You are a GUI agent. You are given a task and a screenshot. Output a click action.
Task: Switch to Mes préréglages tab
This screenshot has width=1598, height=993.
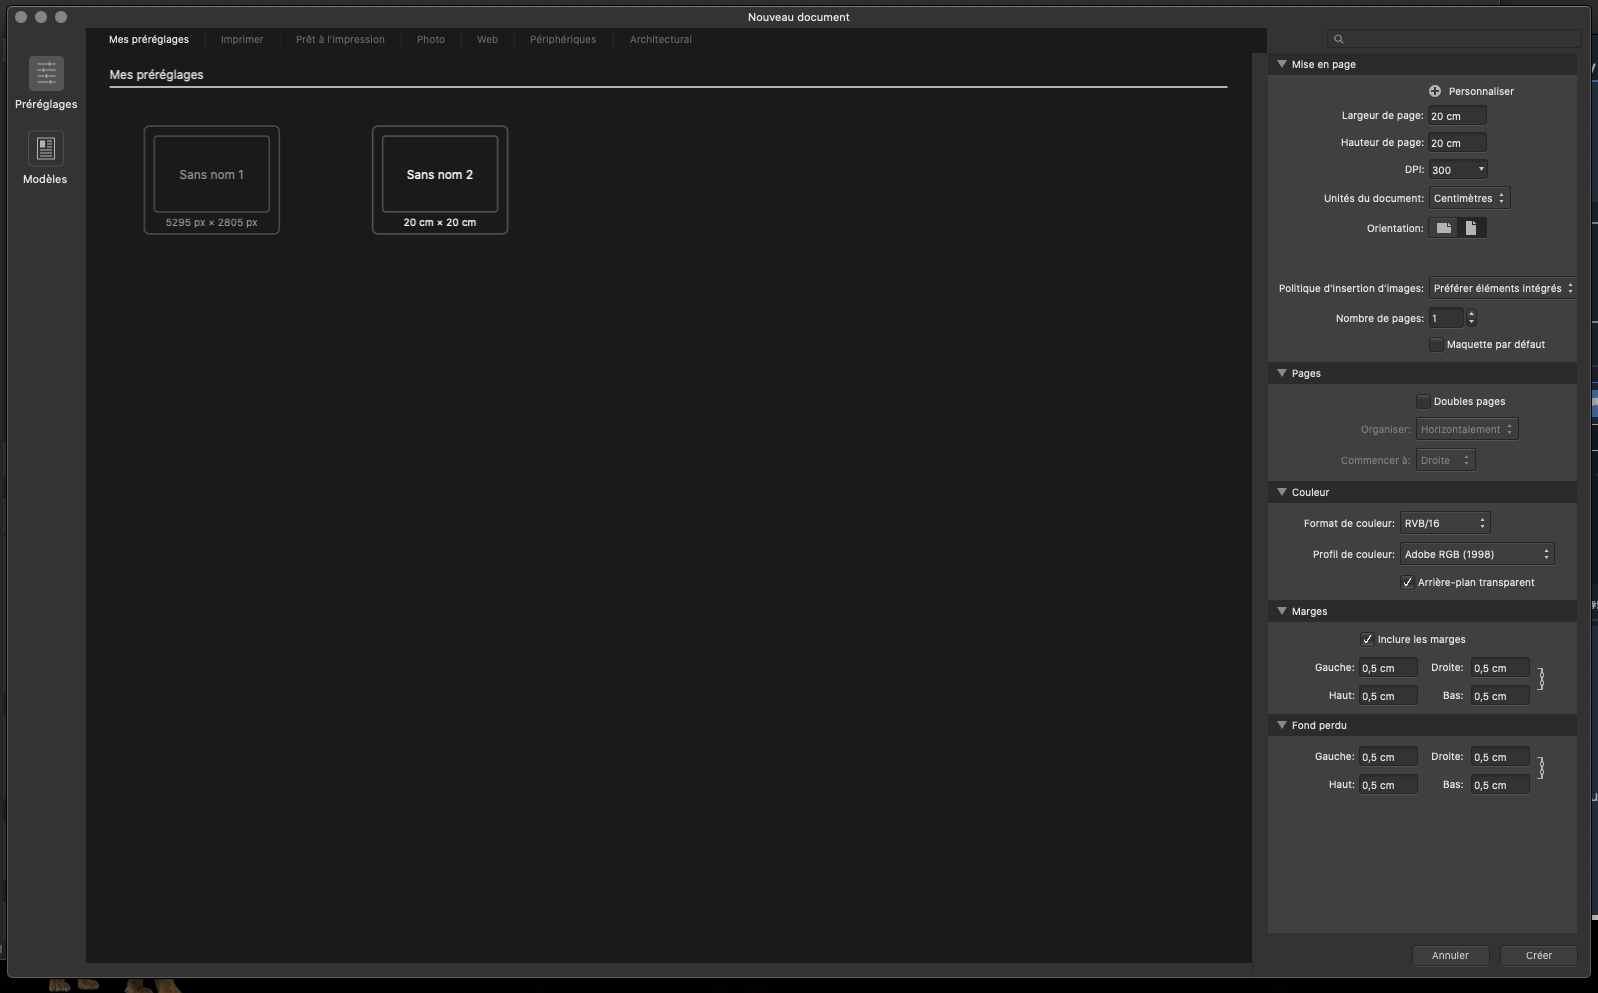click(149, 40)
